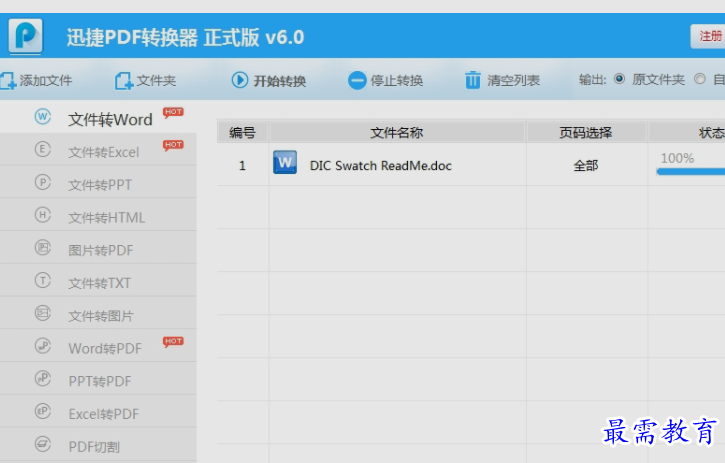The image size is (725, 463).
Task: Click the 注册 register button
Action: [x=708, y=36]
